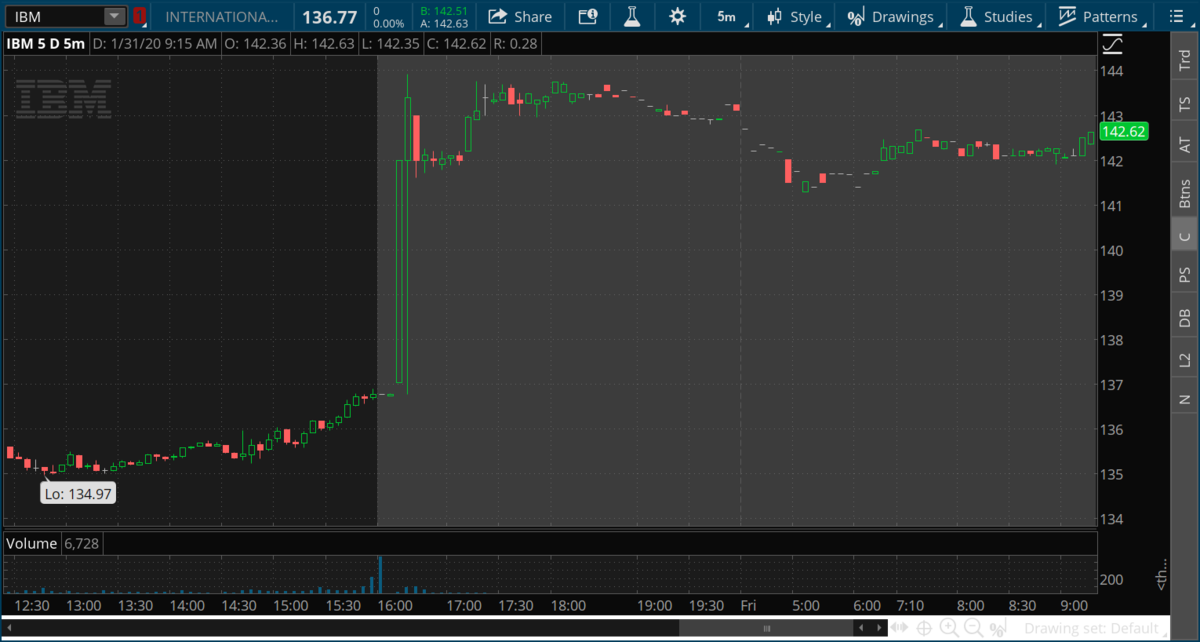Click the INTERNATIONA... company name
Screen dimensions: 1200x642
point(222,17)
